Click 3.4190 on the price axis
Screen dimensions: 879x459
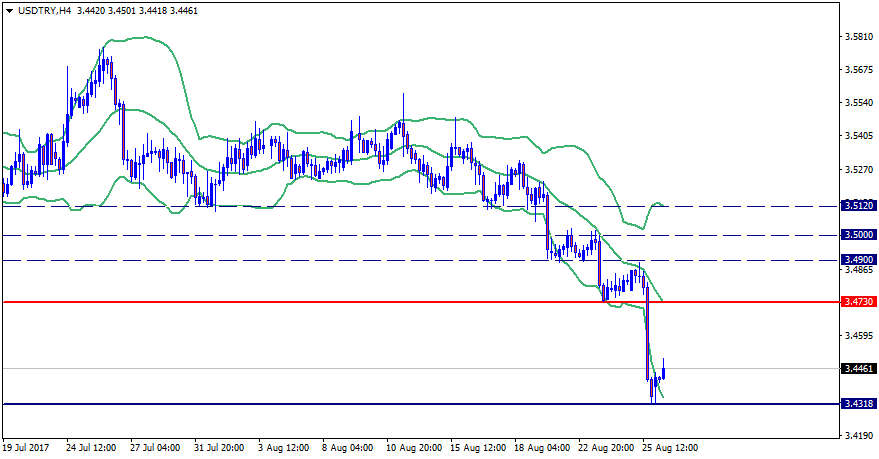coord(859,436)
